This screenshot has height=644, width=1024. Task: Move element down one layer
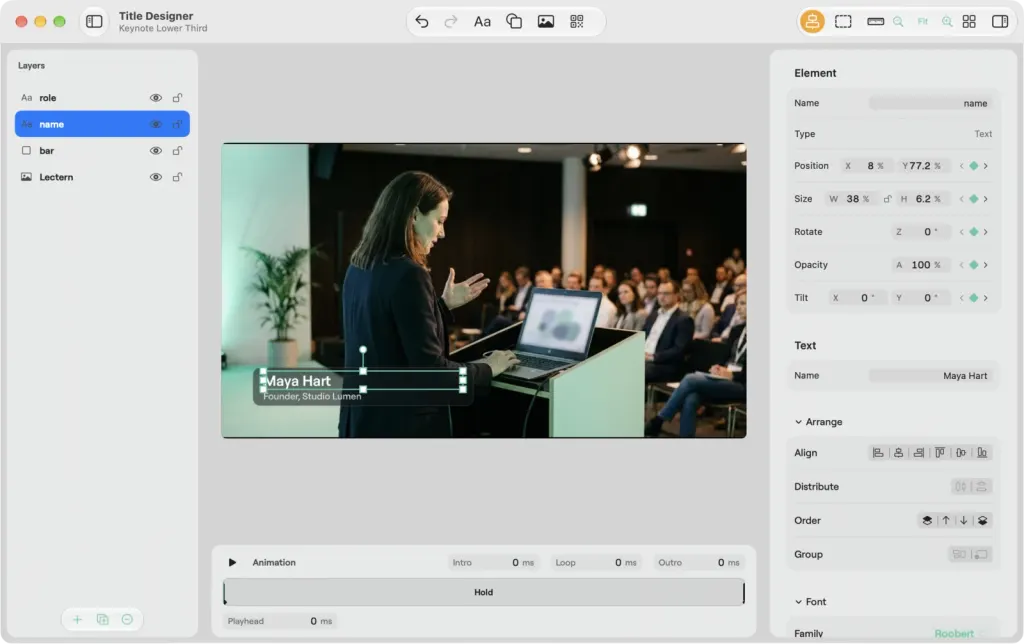tap(964, 521)
